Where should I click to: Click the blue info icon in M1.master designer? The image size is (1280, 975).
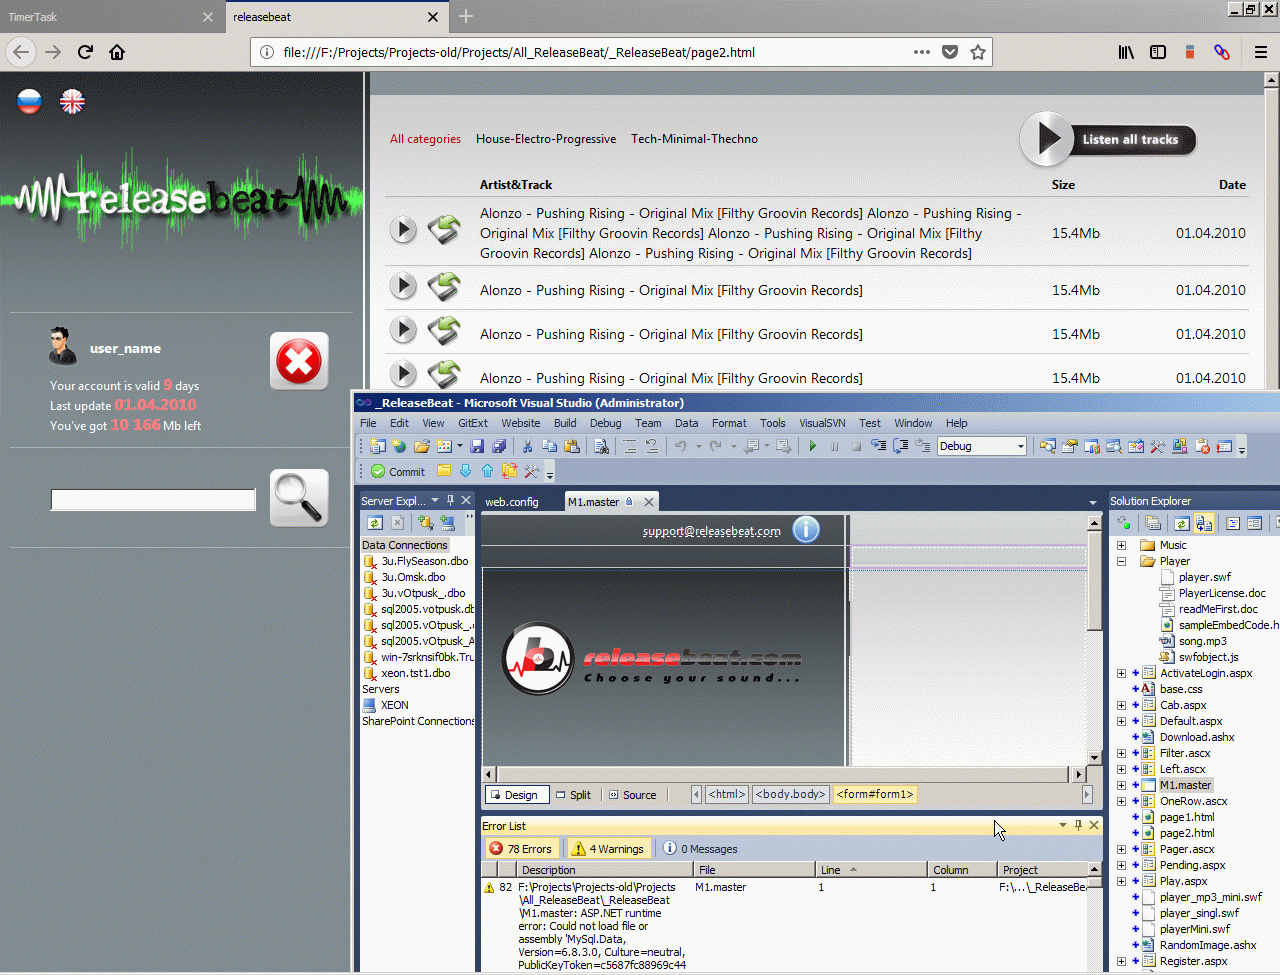[806, 529]
